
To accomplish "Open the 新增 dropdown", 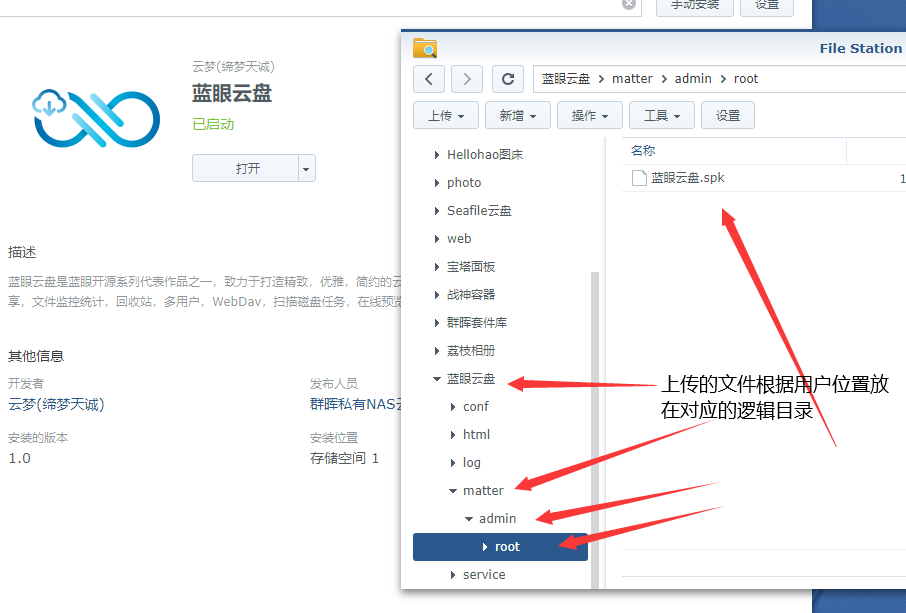I will click(517, 114).
